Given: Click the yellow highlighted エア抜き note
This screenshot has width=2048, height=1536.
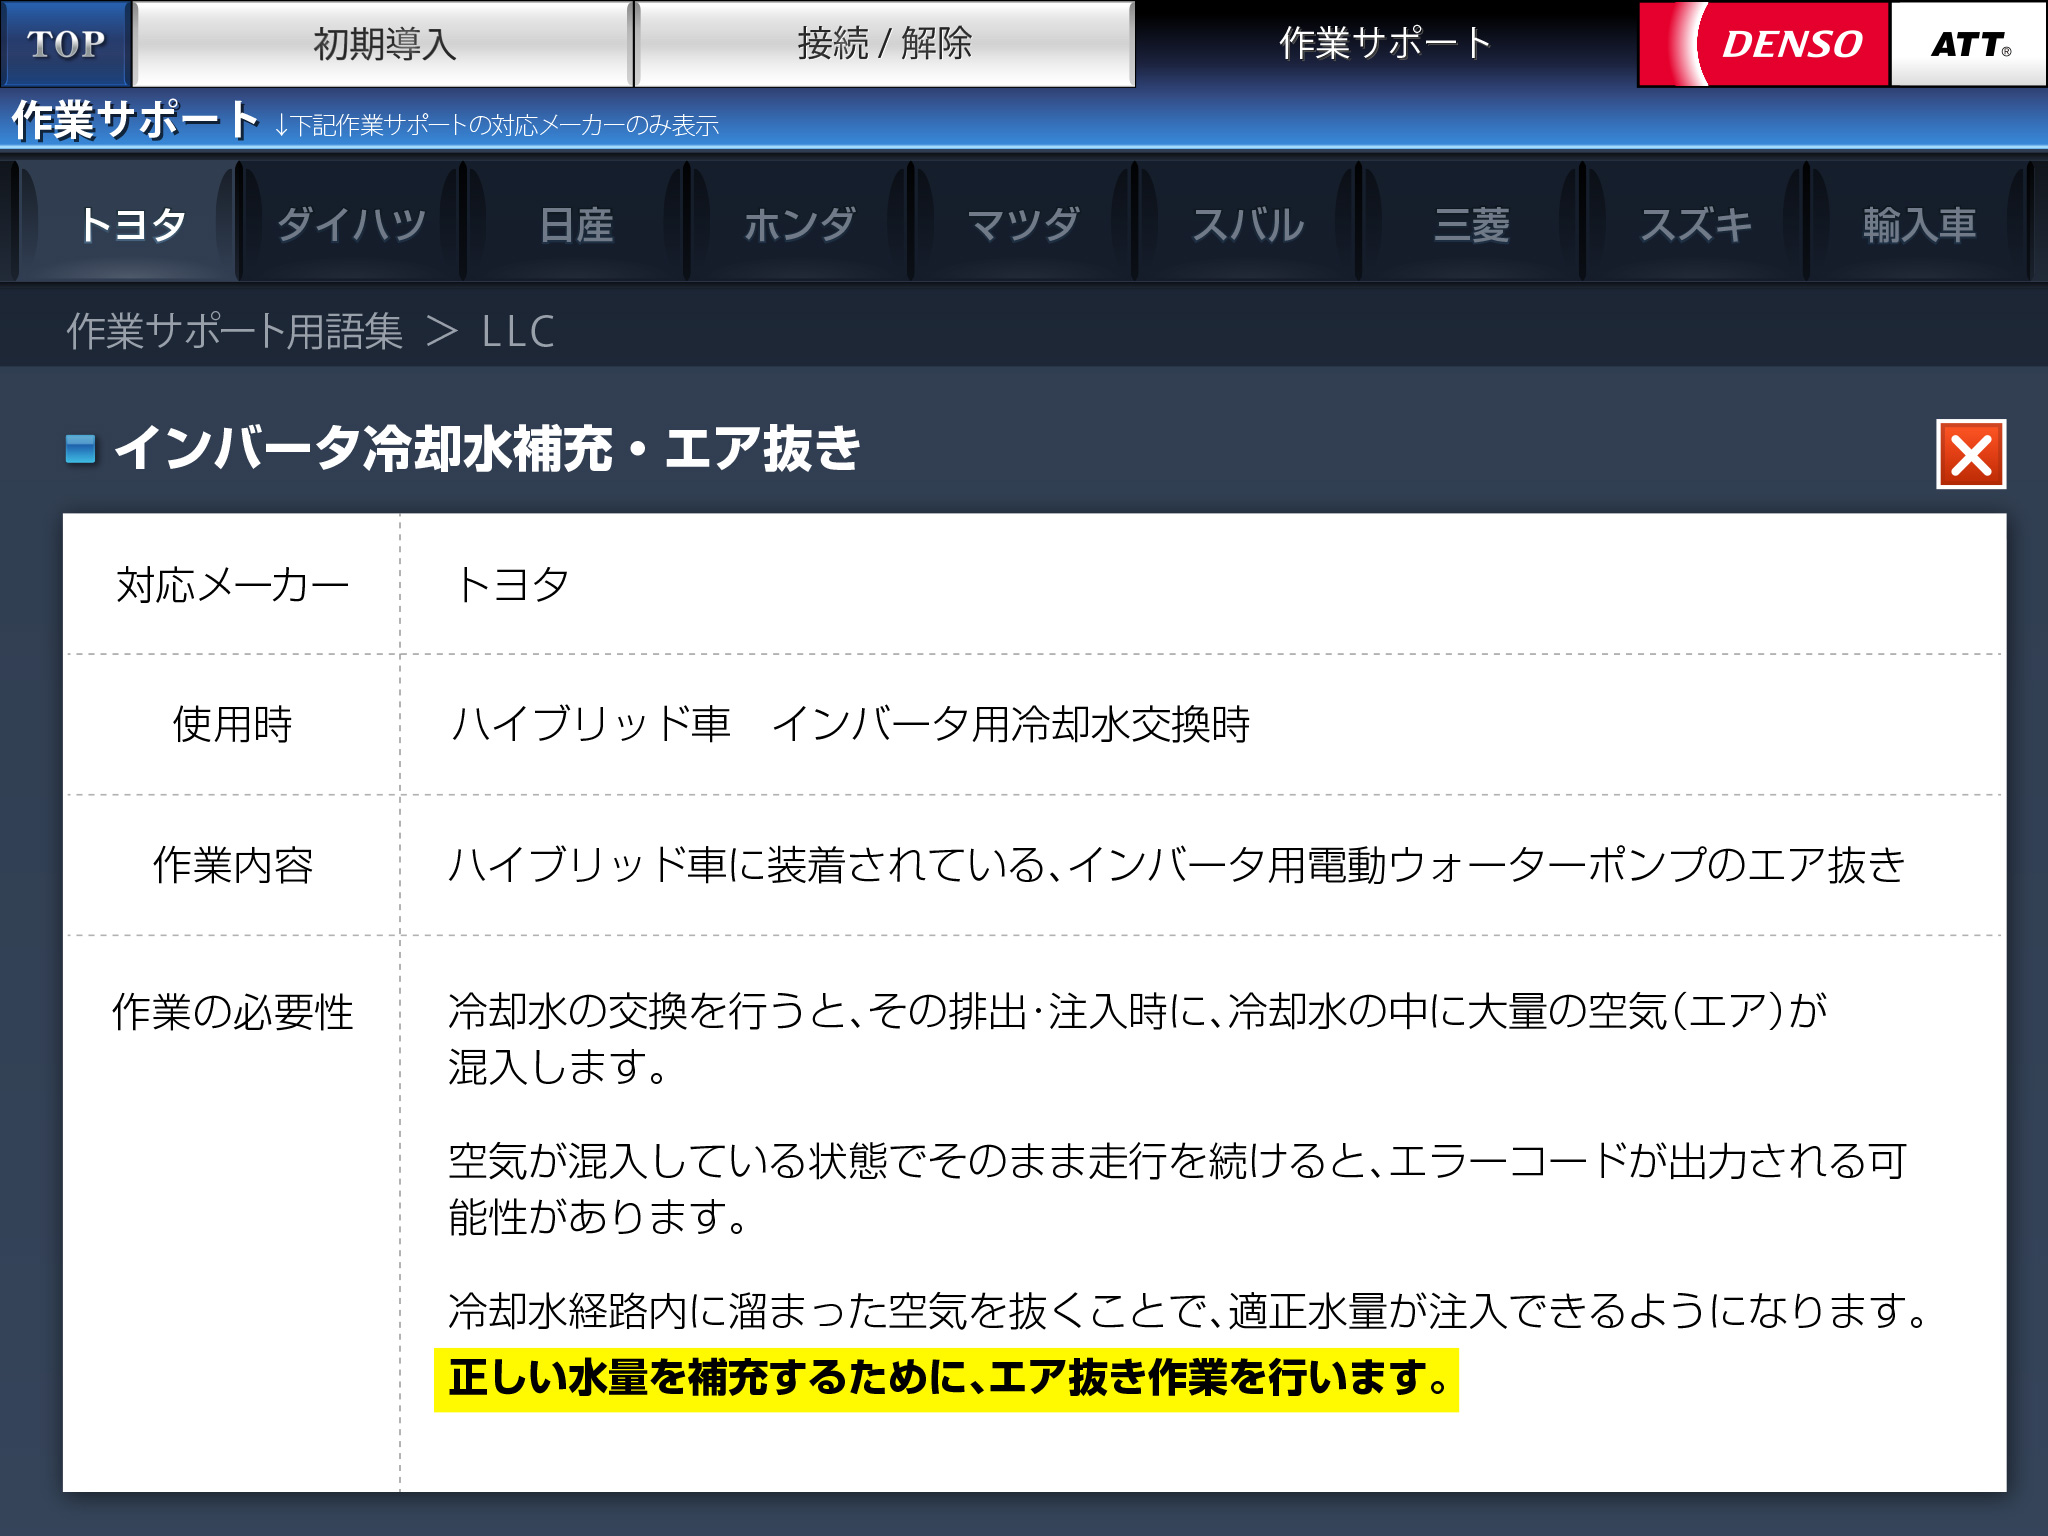Looking at the screenshot, I should coord(946,1379).
